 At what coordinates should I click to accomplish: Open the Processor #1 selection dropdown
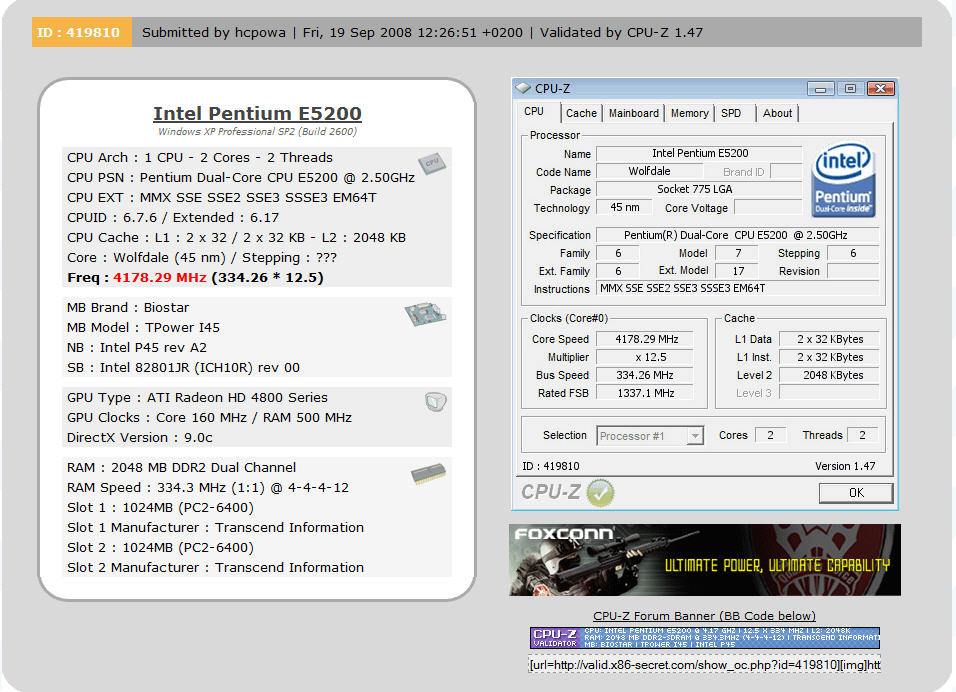694,436
